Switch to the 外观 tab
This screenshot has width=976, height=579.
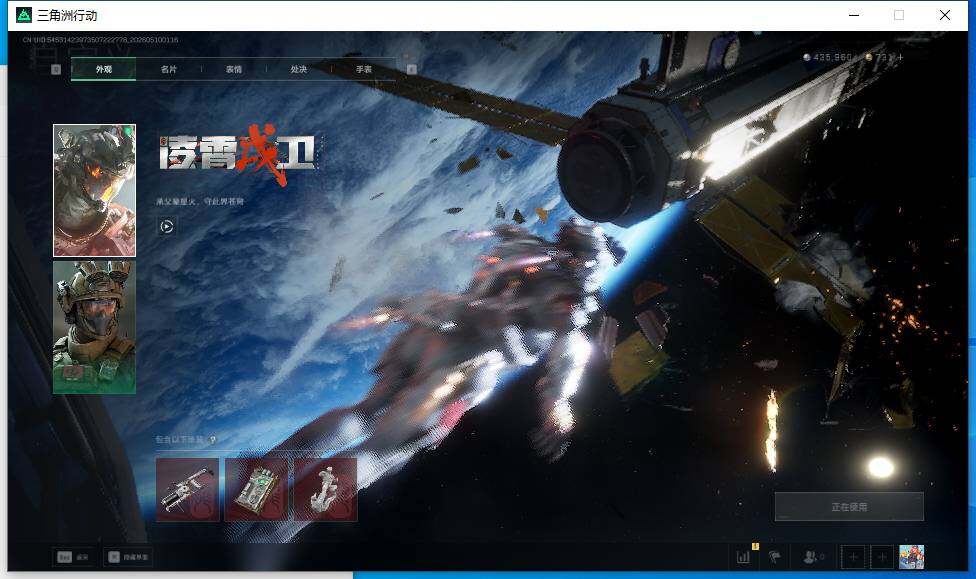pos(103,69)
